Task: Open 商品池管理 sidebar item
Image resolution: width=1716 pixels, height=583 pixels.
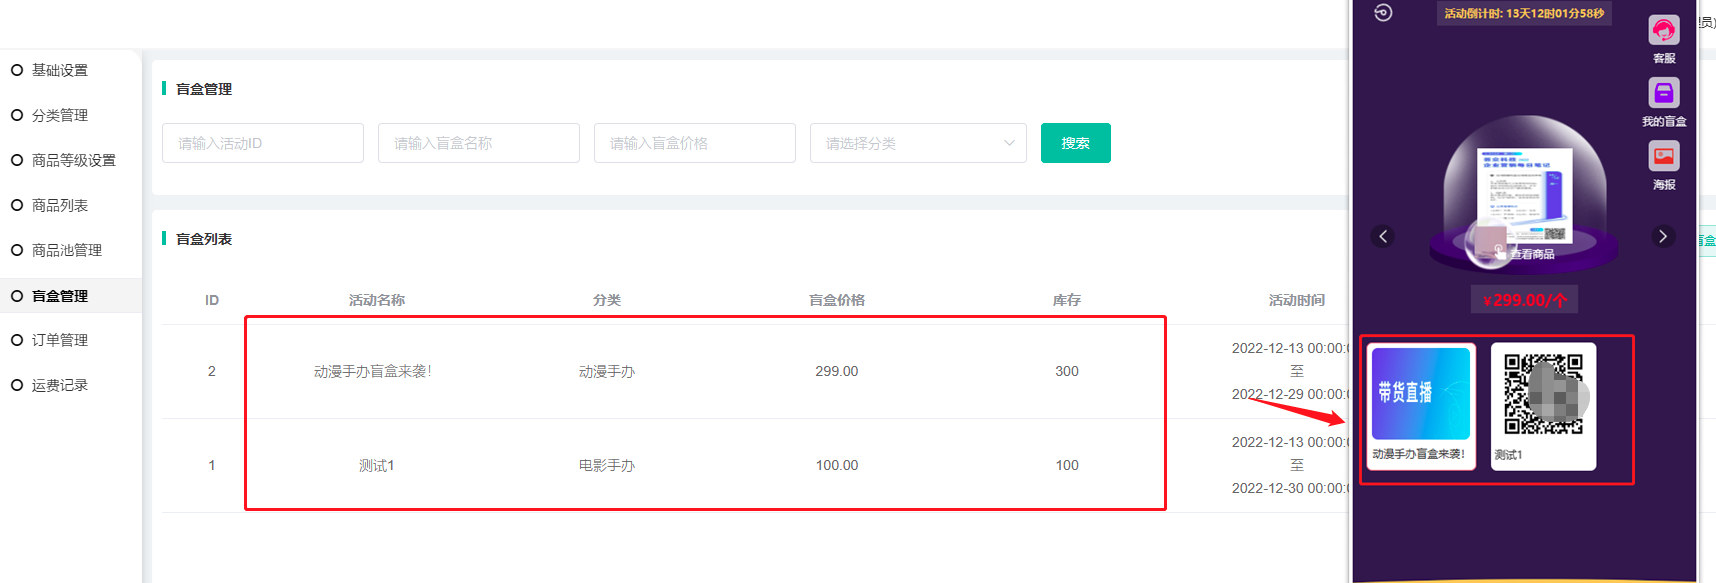Action: 66,250
